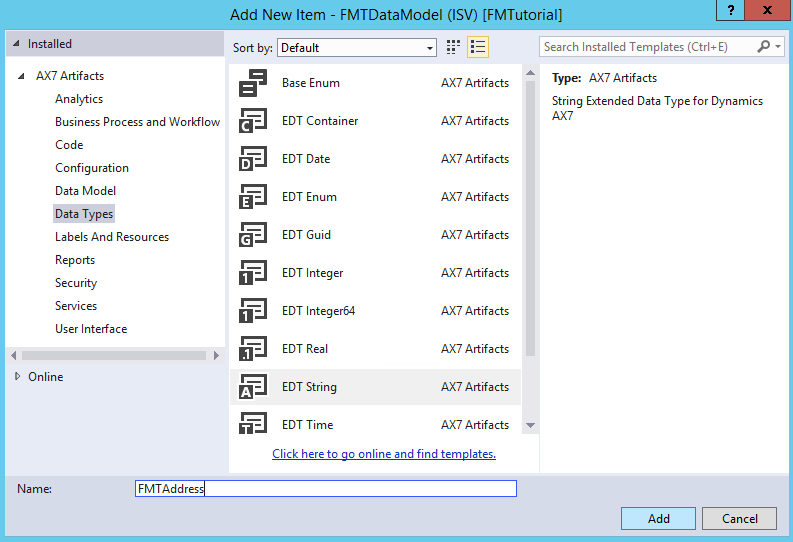Select the EDT Date template icon
The width and height of the screenshot is (793, 542).
(x=252, y=159)
